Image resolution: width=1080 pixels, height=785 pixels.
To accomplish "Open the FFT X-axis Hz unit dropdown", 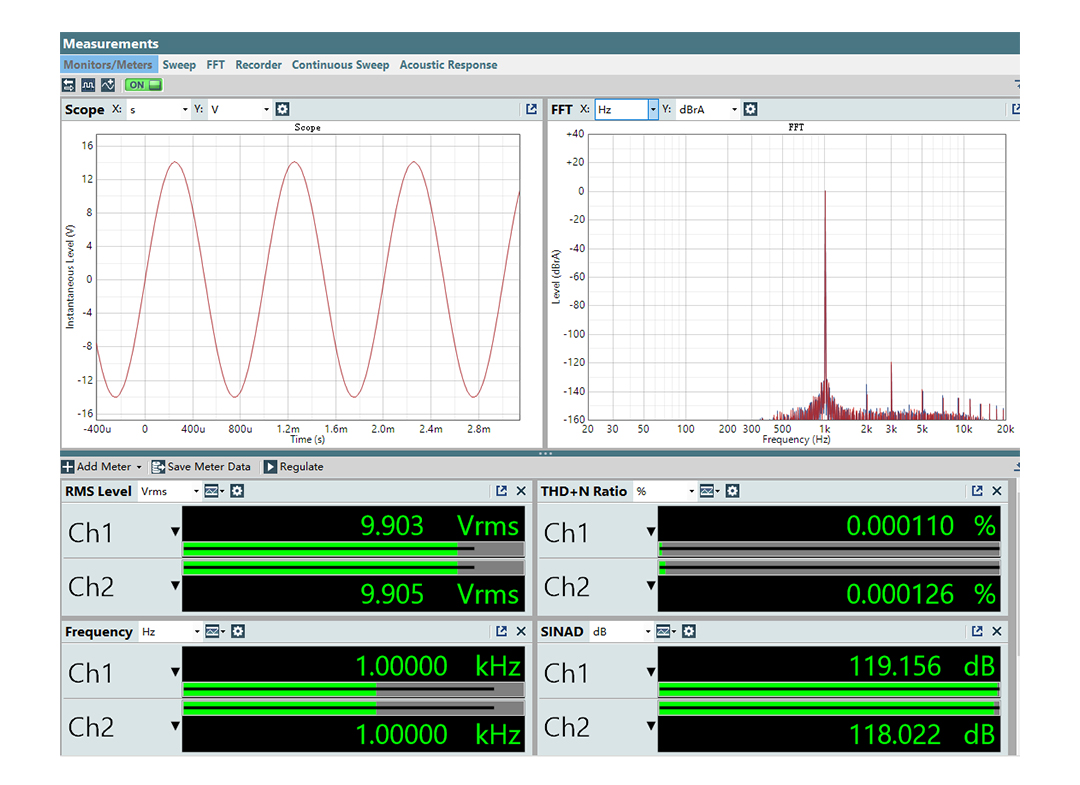I will (653, 109).
